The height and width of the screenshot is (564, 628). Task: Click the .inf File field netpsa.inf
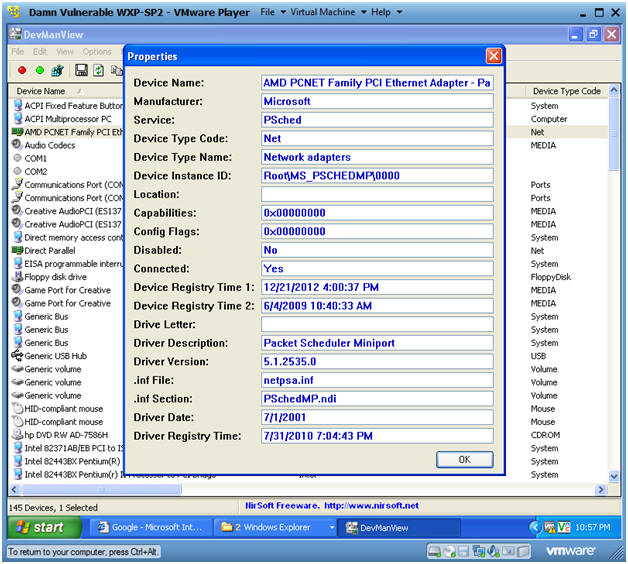click(377, 380)
